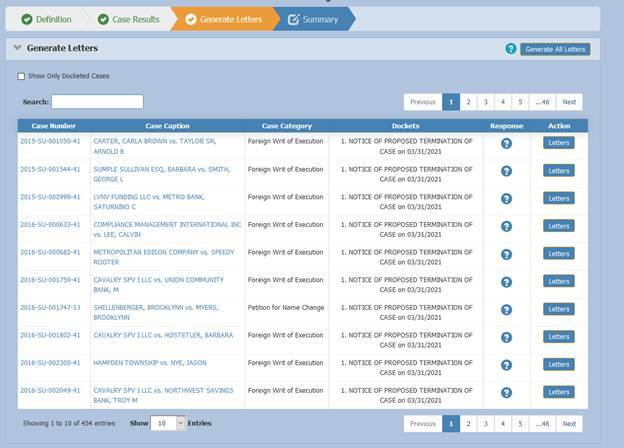
Task: Go to page 4 in top pagination
Action: tap(503, 102)
